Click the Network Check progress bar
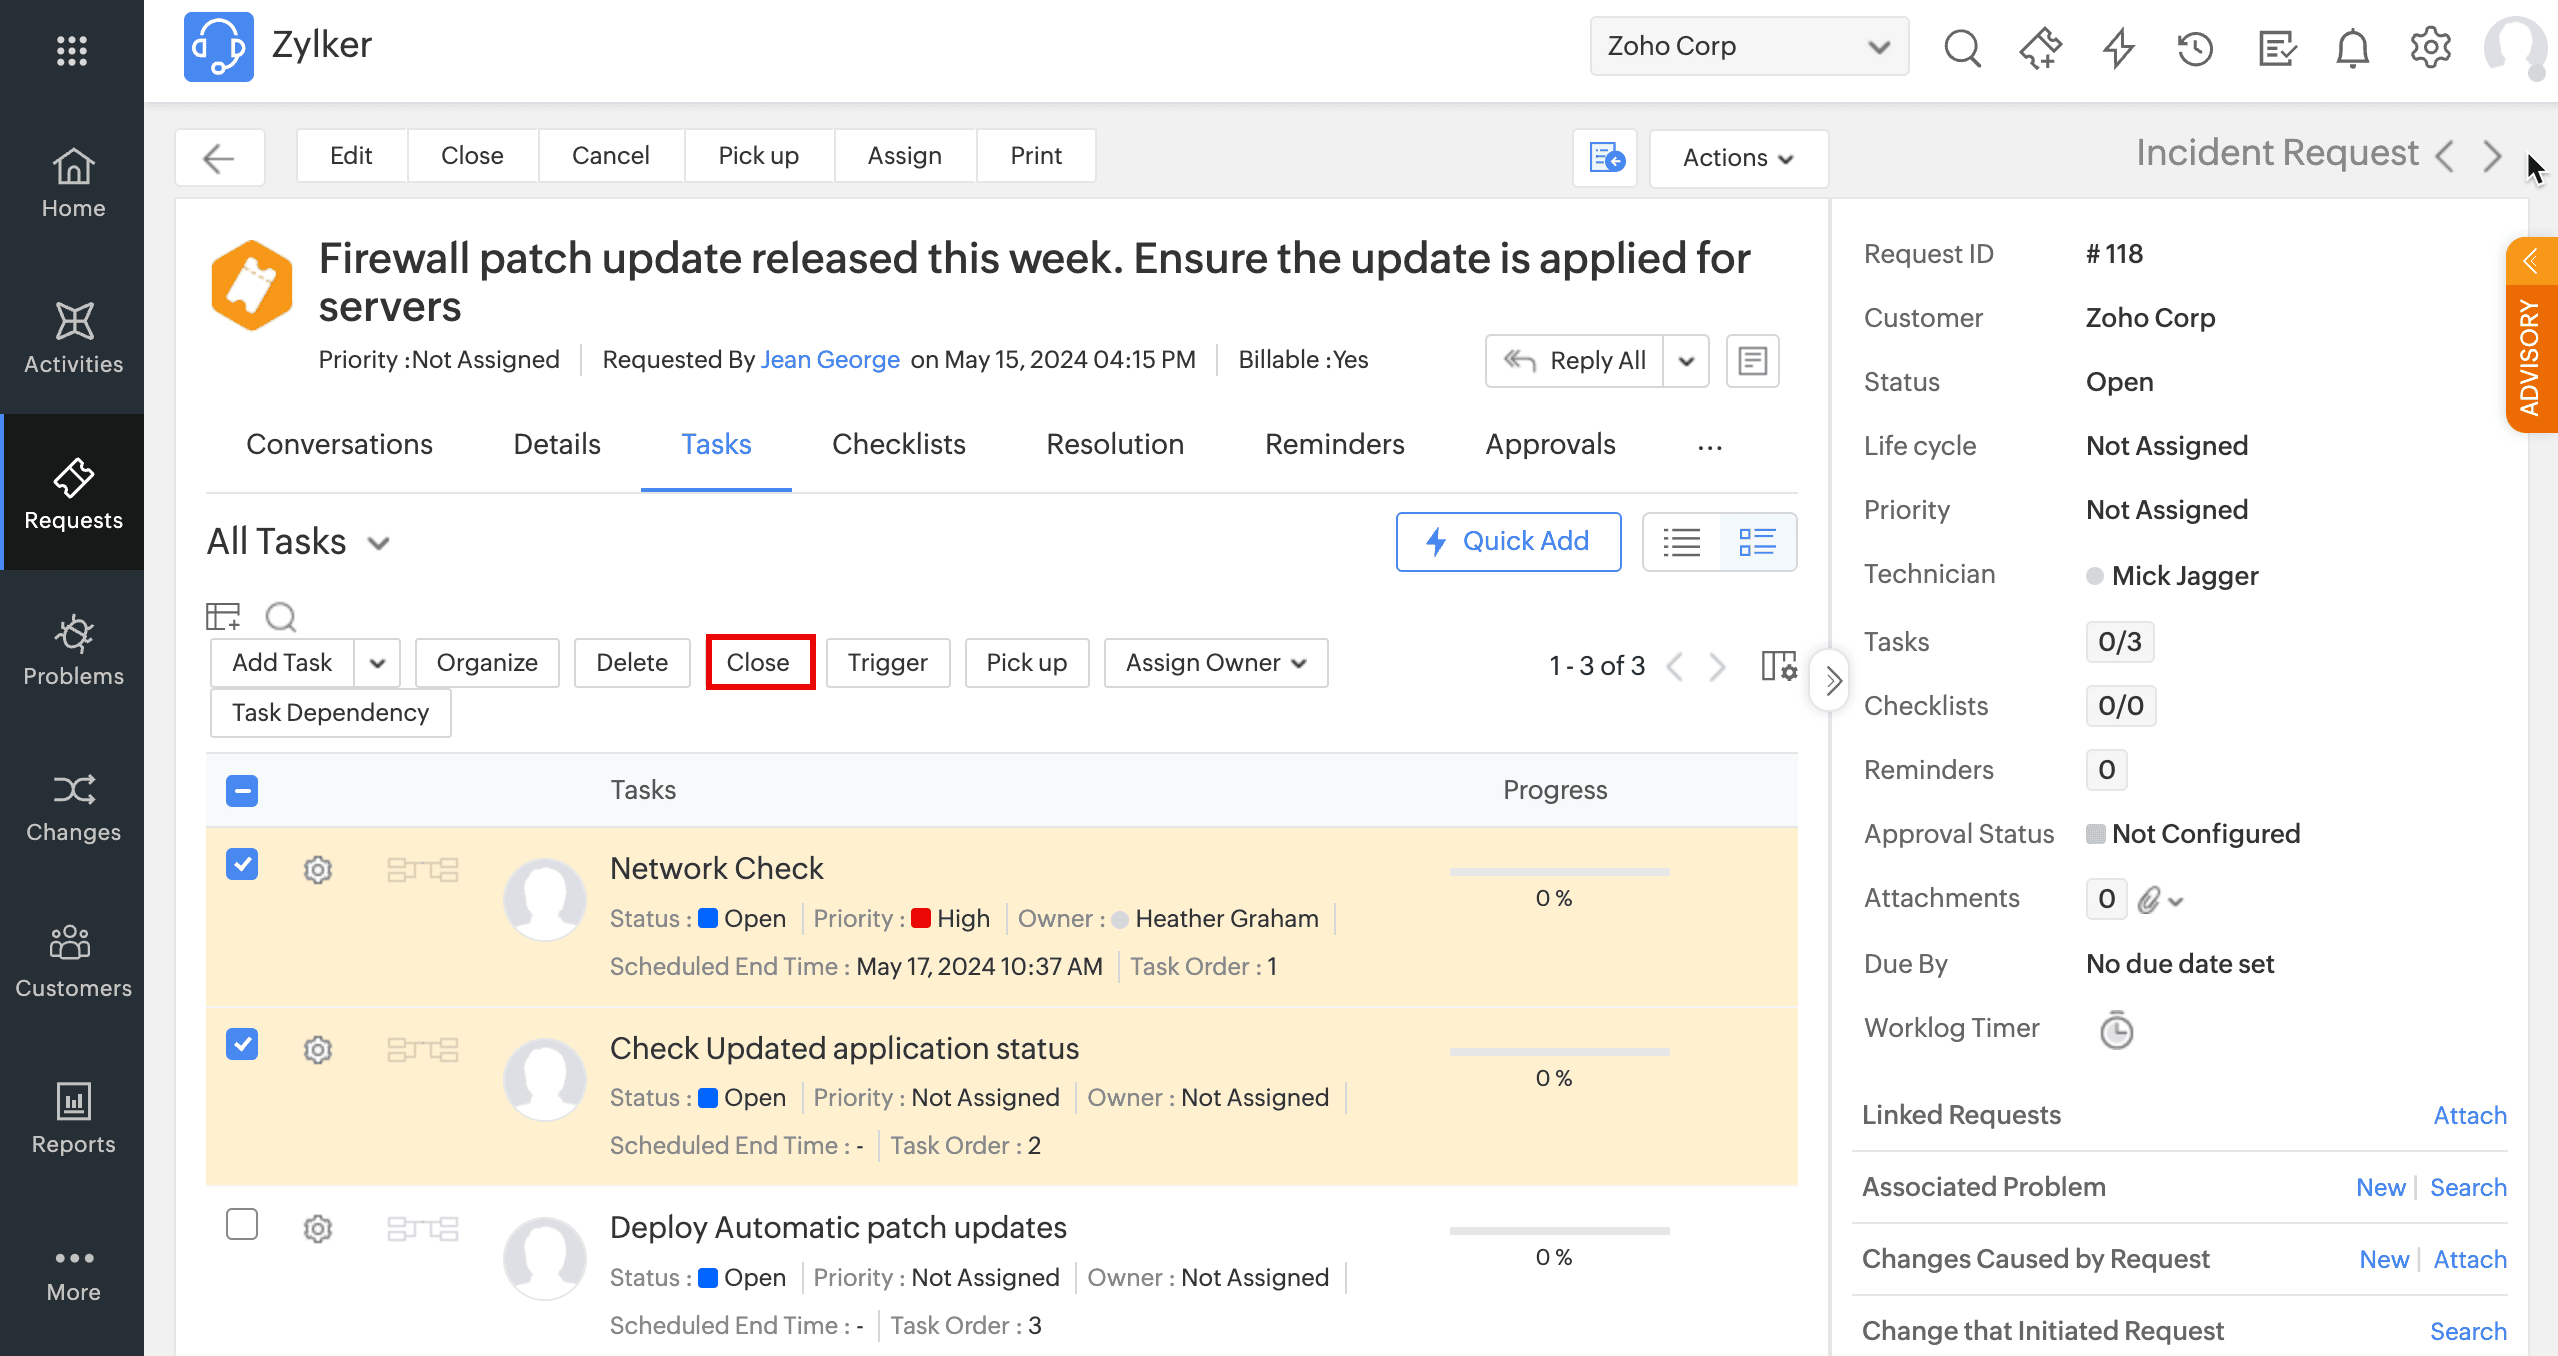The width and height of the screenshot is (2558, 1356). 1559,872
